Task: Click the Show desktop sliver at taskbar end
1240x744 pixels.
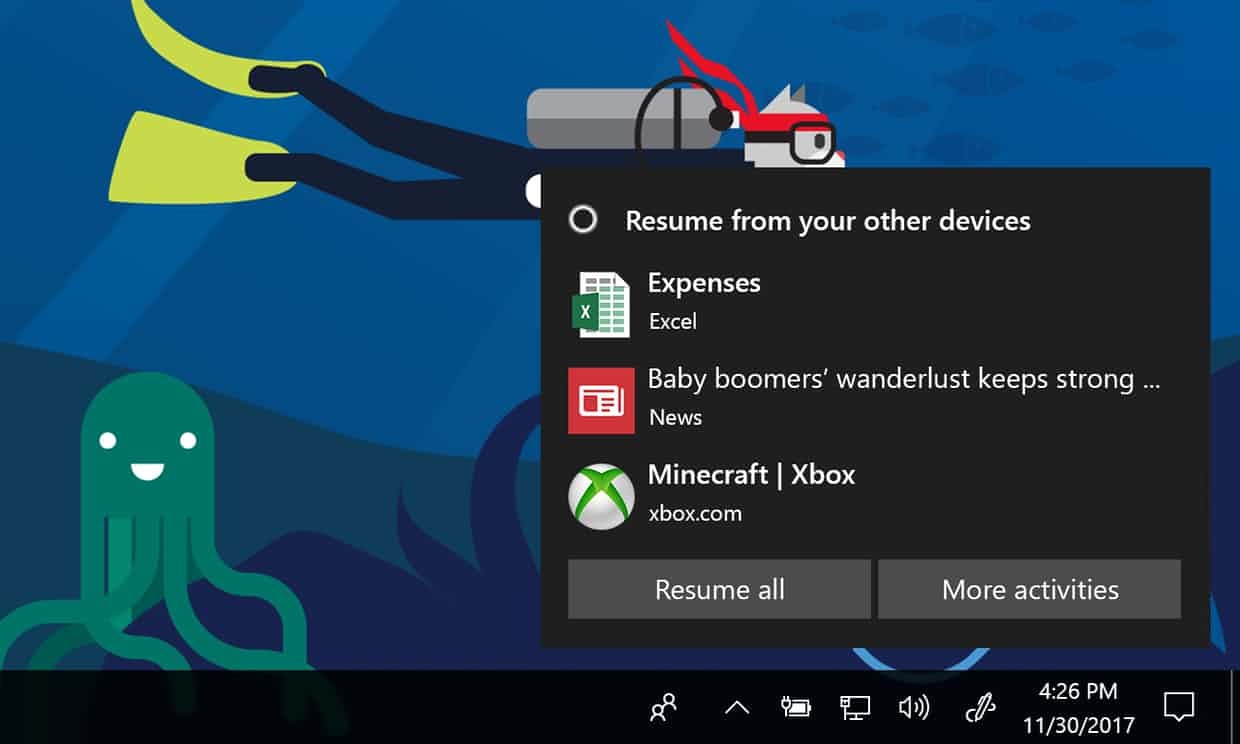Action: 1235,707
